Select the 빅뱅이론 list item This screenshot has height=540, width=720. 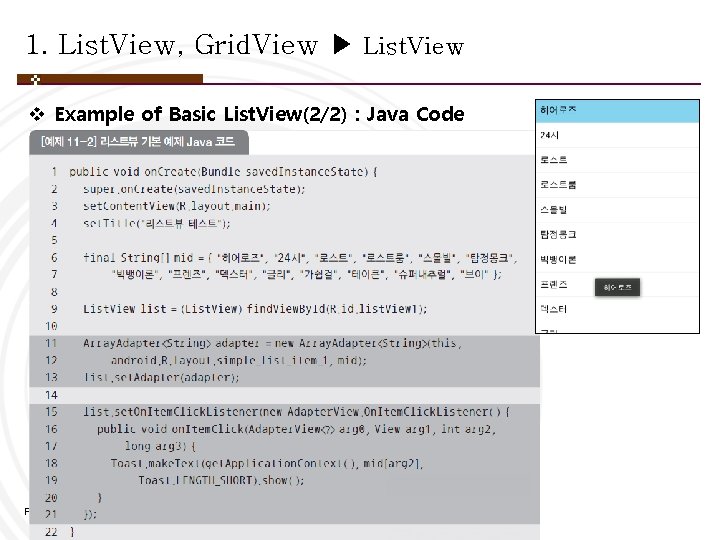pos(617,259)
